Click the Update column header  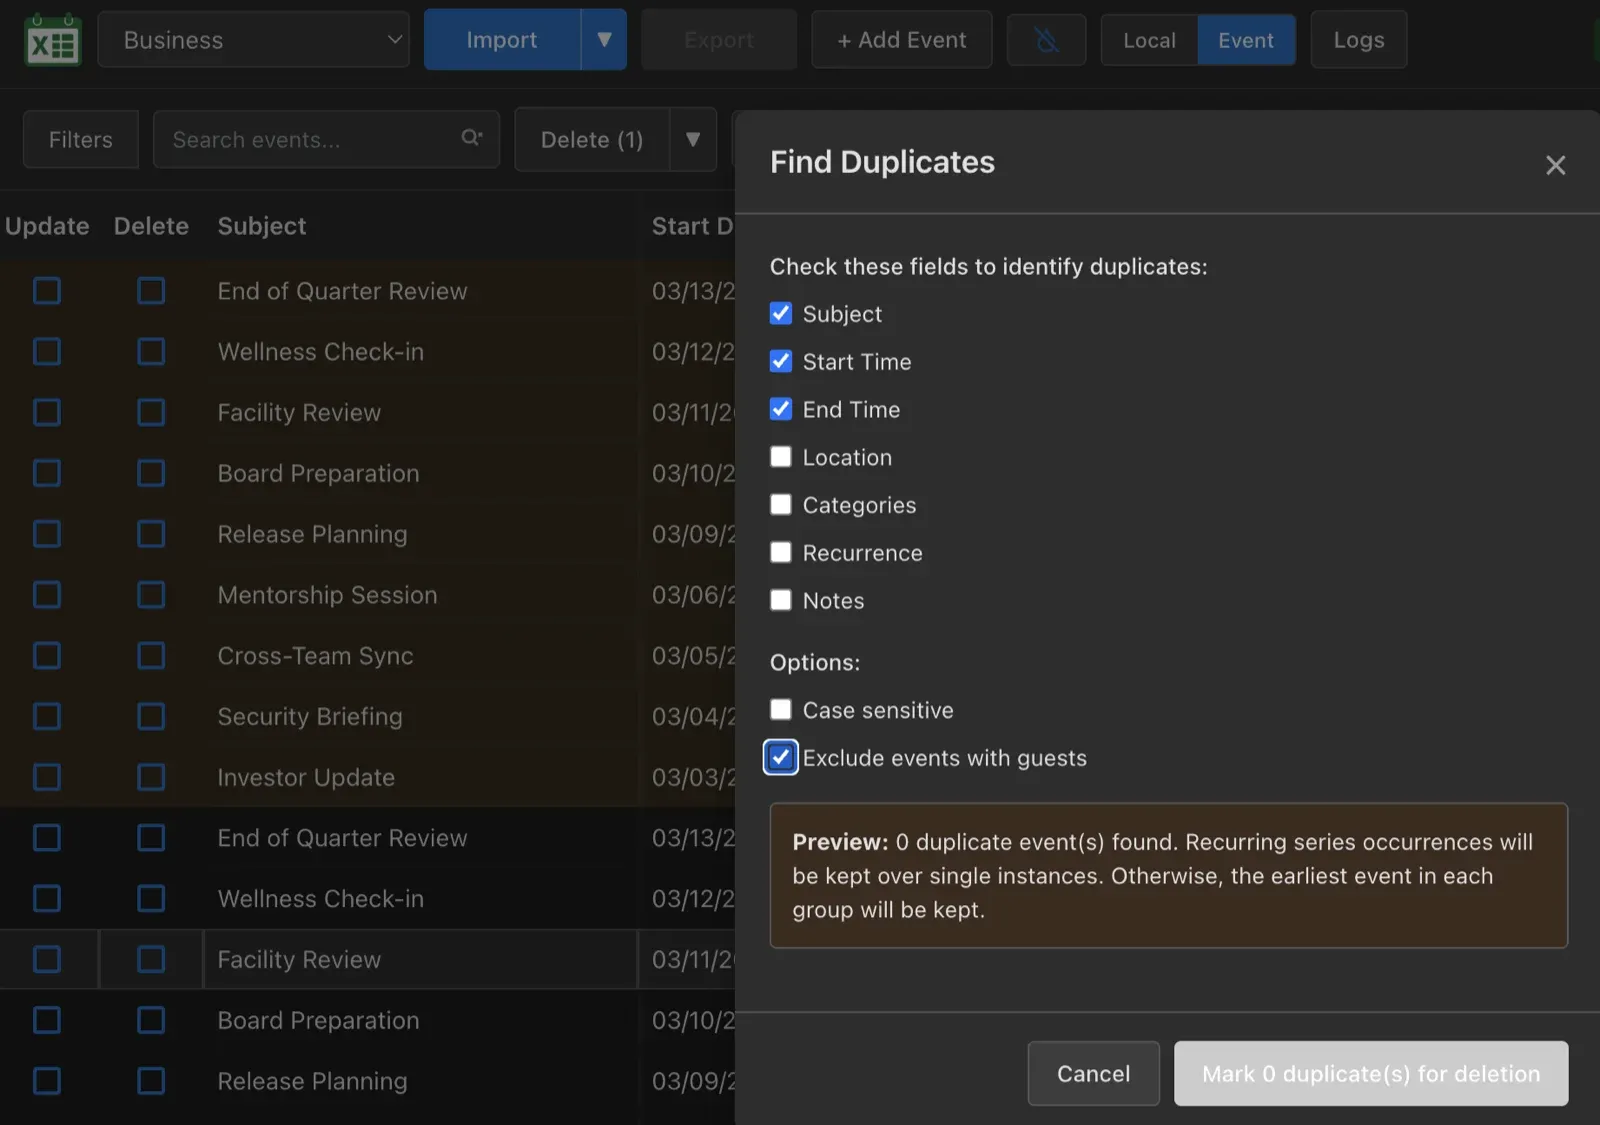(x=47, y=226)
